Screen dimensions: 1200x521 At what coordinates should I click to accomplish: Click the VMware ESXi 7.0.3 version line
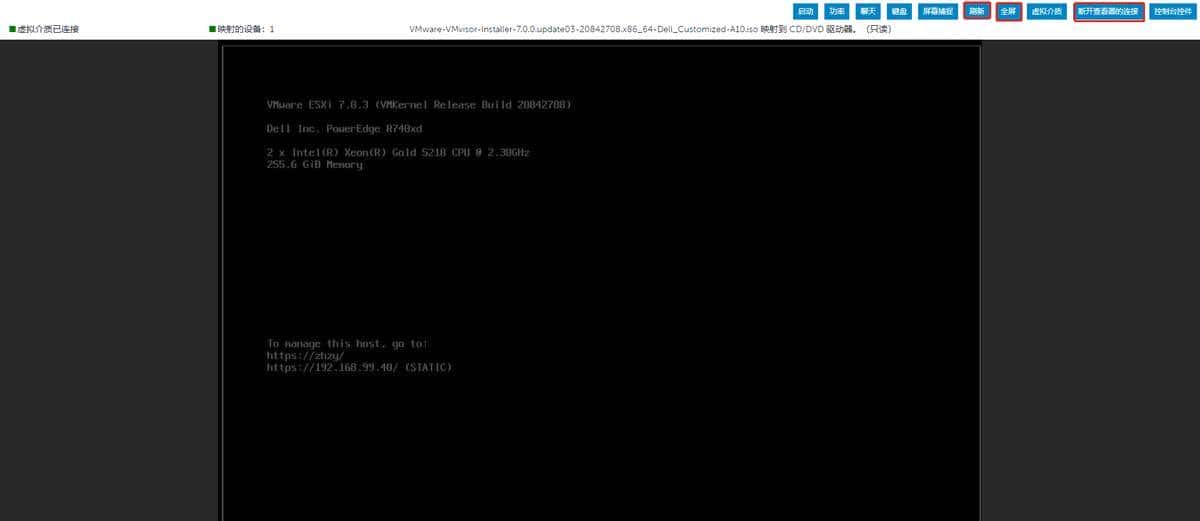(419, 105)
